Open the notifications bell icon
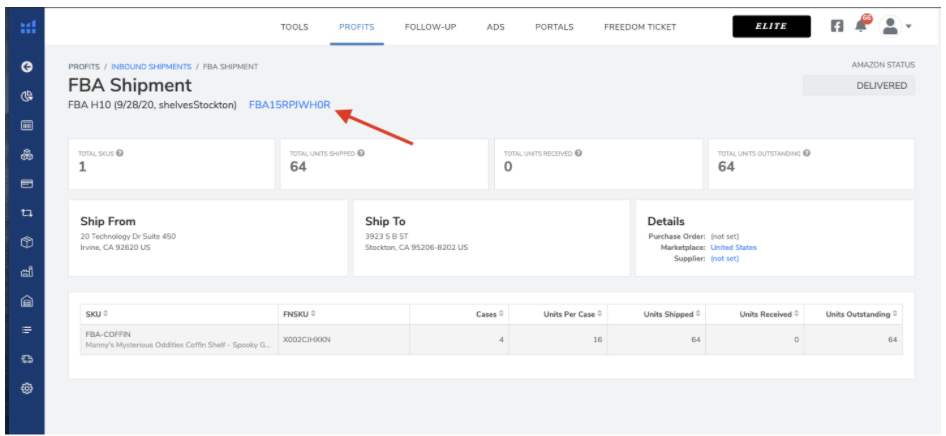 (x=861, y=26)
